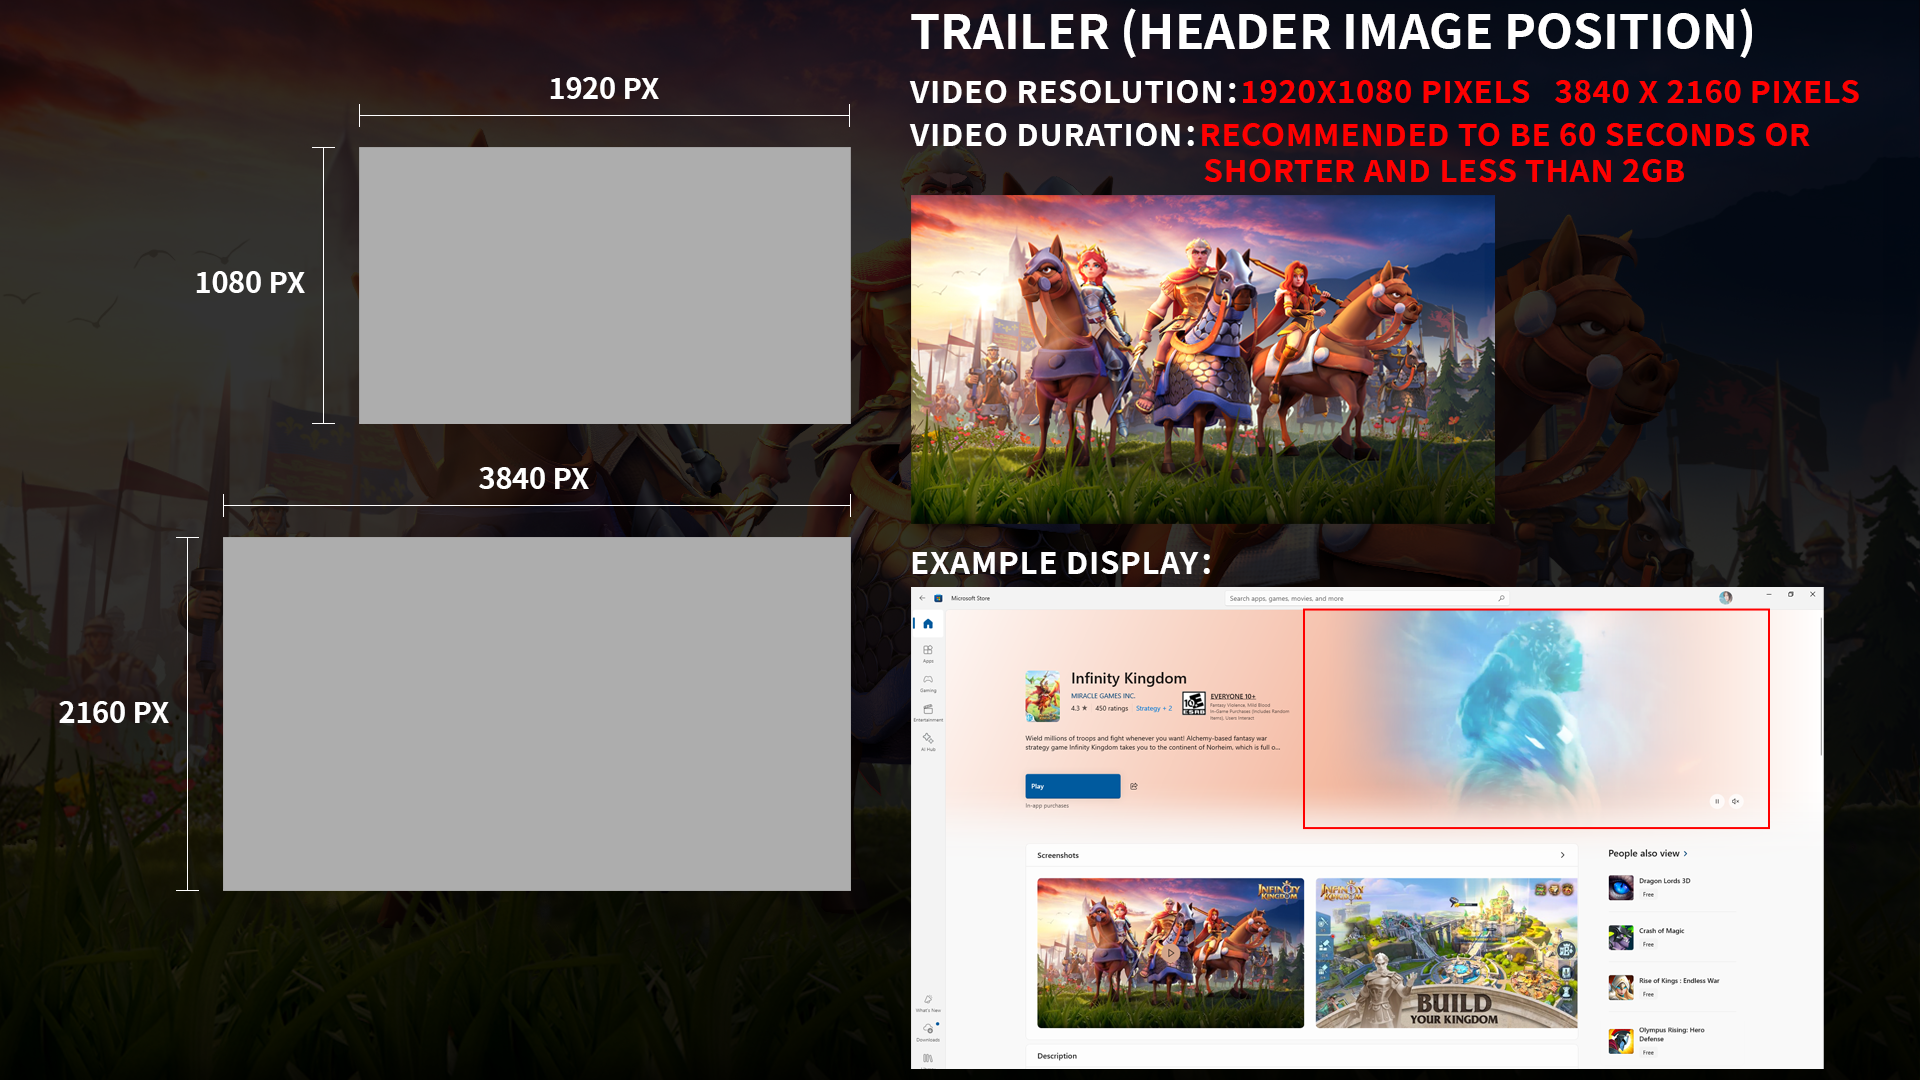Click the Dragon Lords 3D title

click(x=1664, y=881)
